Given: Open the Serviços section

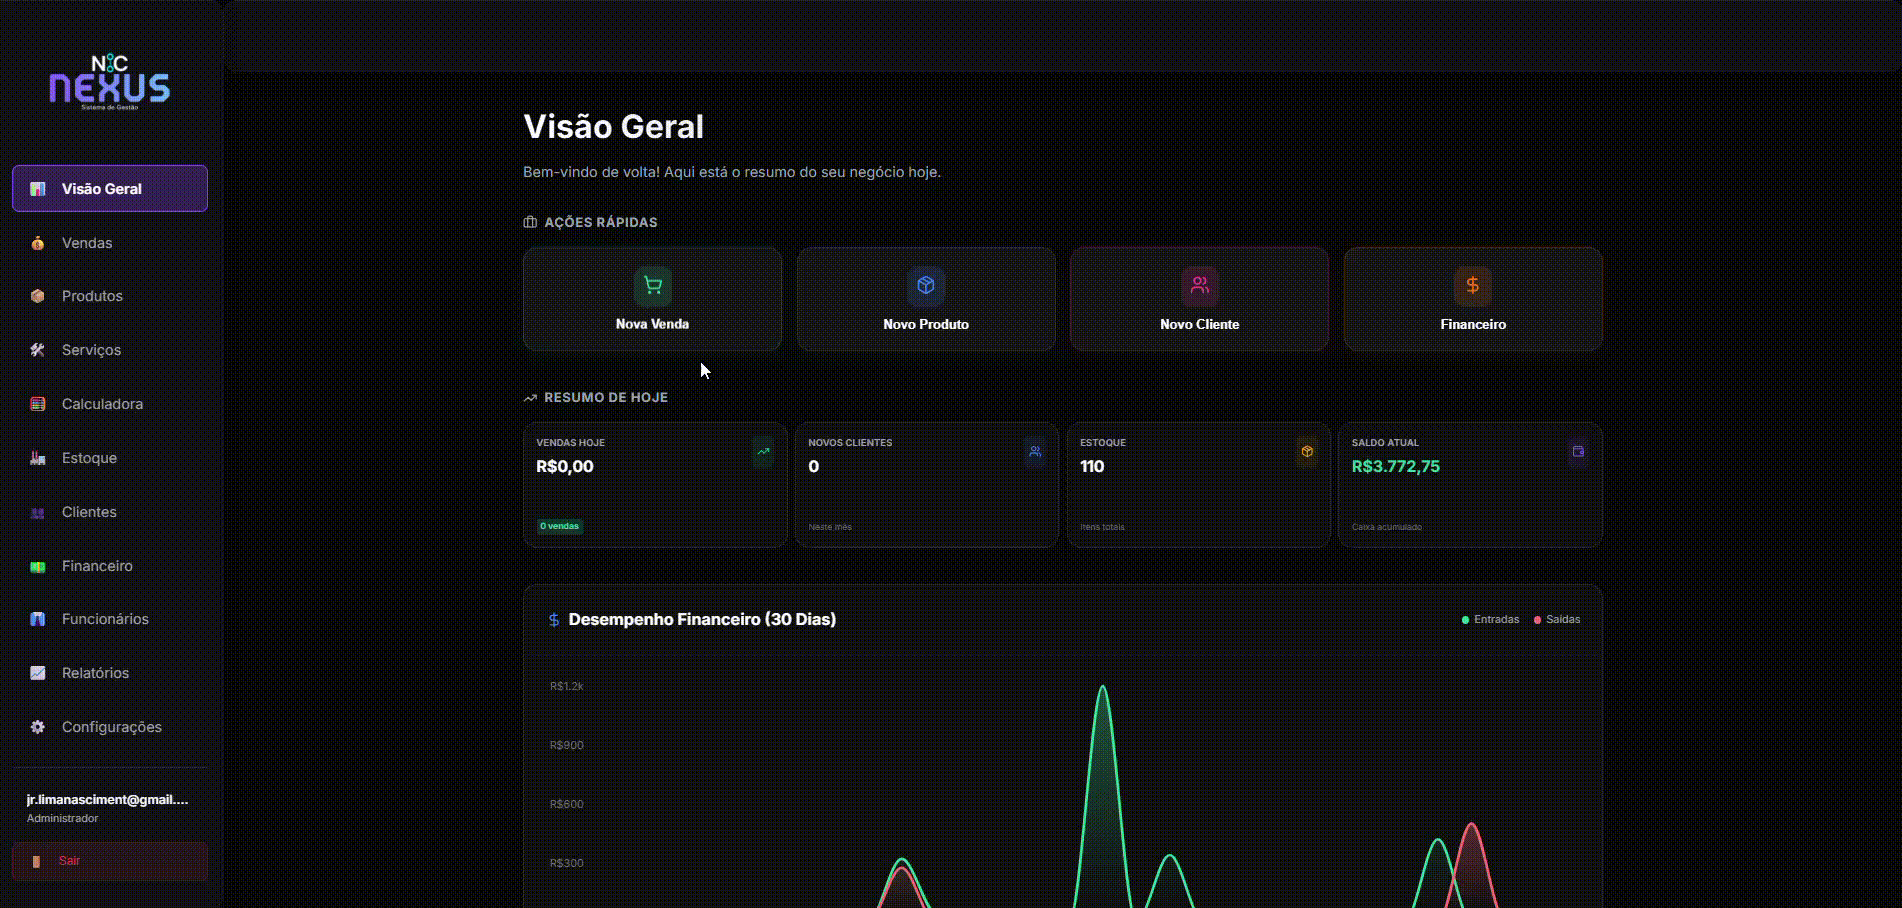Looking at the screenshot, I should 91,350.
